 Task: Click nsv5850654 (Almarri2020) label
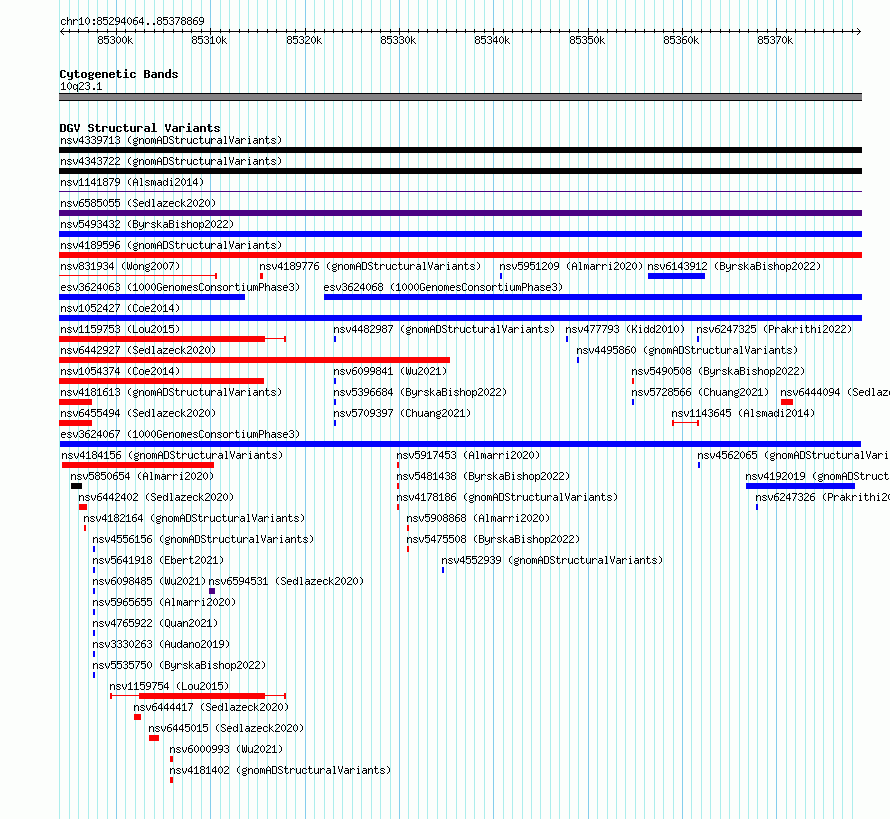tap(142, 476)
